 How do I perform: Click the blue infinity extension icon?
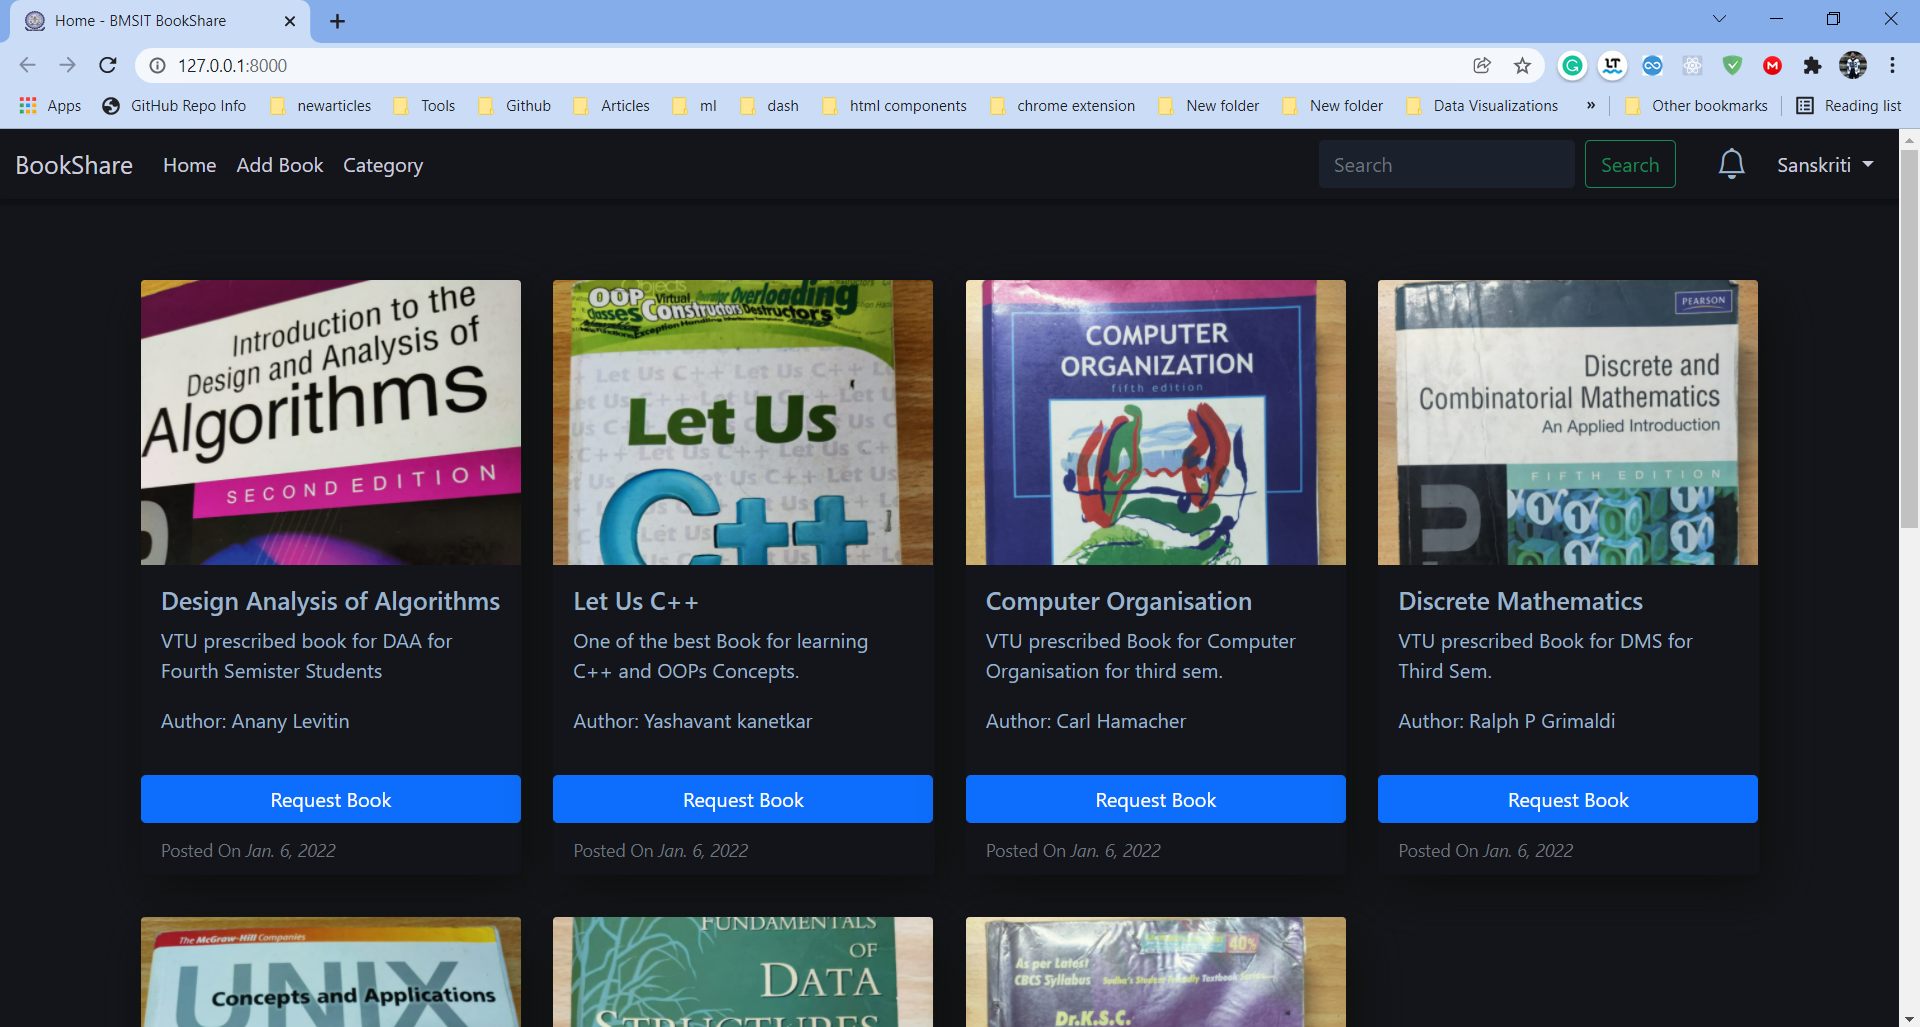click(x=1652, y=66)
